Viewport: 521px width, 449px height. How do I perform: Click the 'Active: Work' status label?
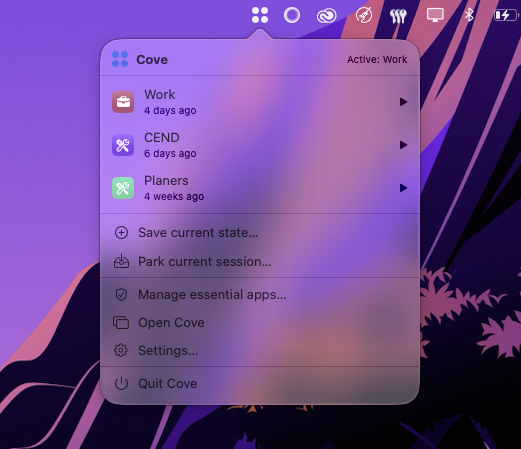pos(377,59)
